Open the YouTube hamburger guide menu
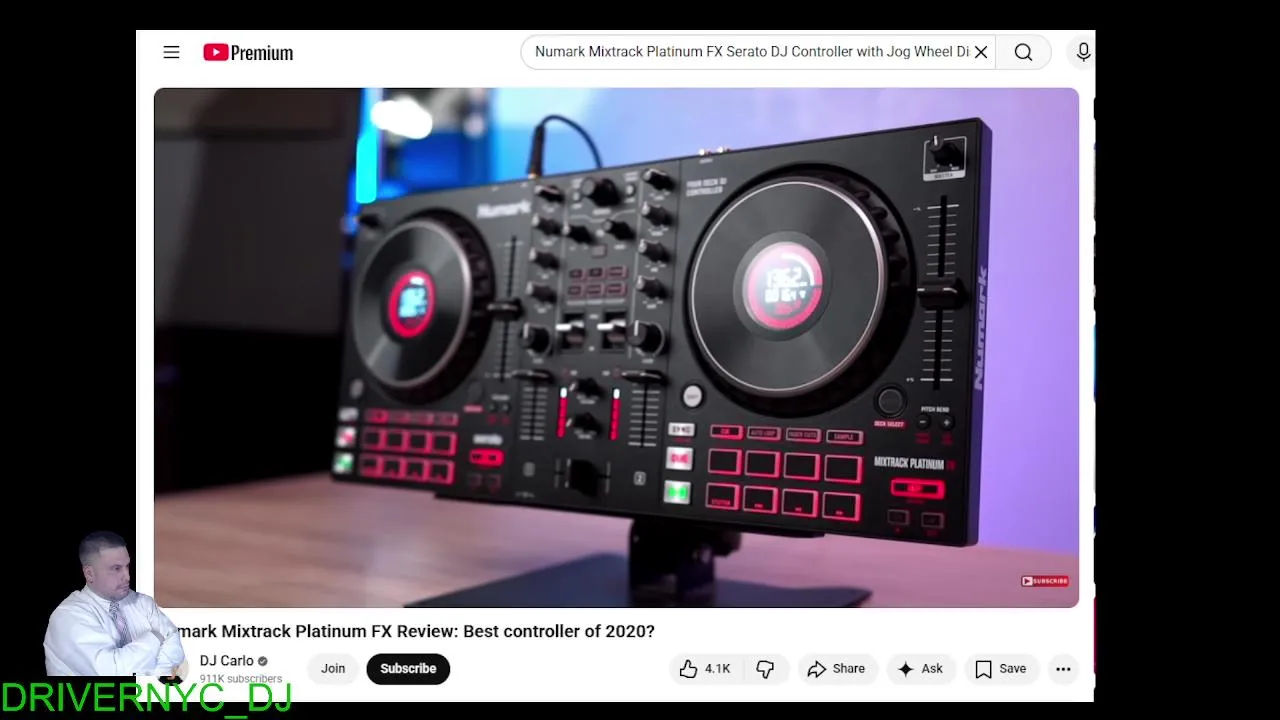The width and height of the screenshot is (1280, 720). 171,52
